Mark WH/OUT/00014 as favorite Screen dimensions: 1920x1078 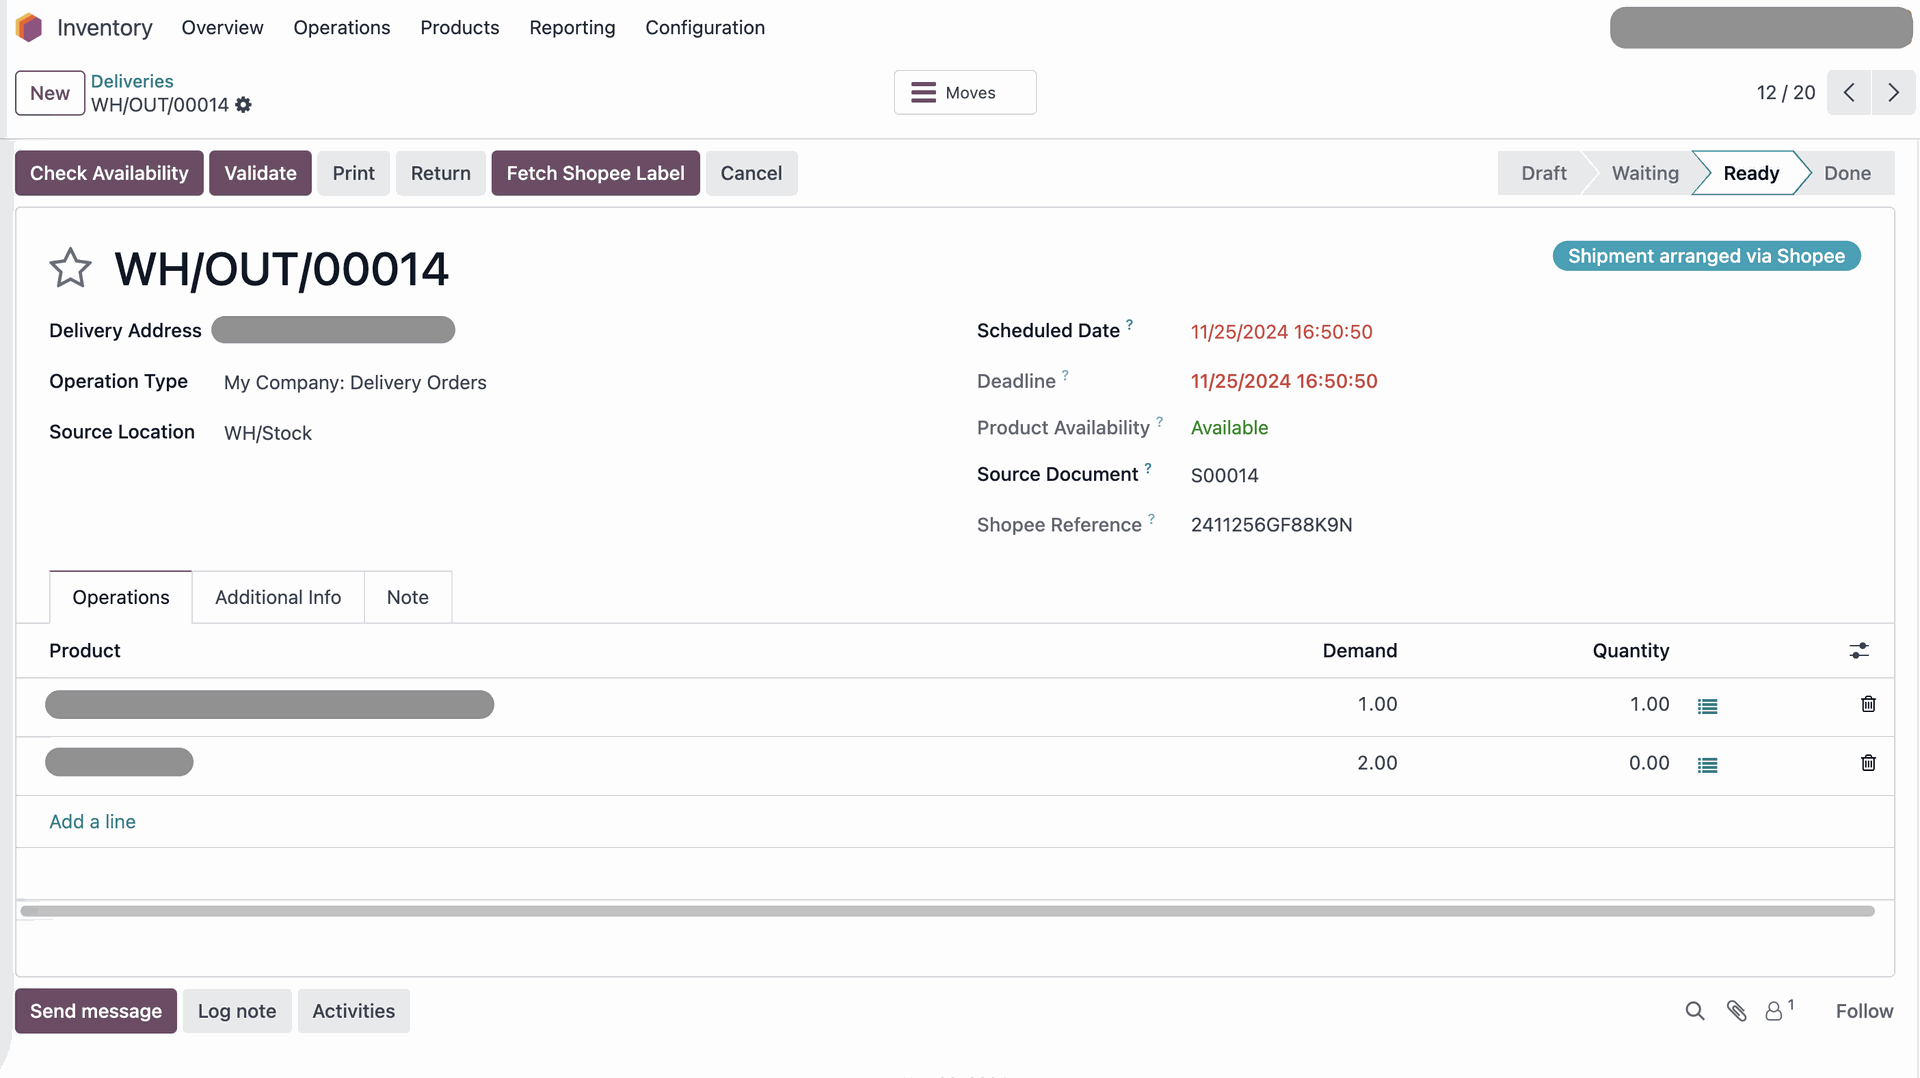tap(70, 268)
